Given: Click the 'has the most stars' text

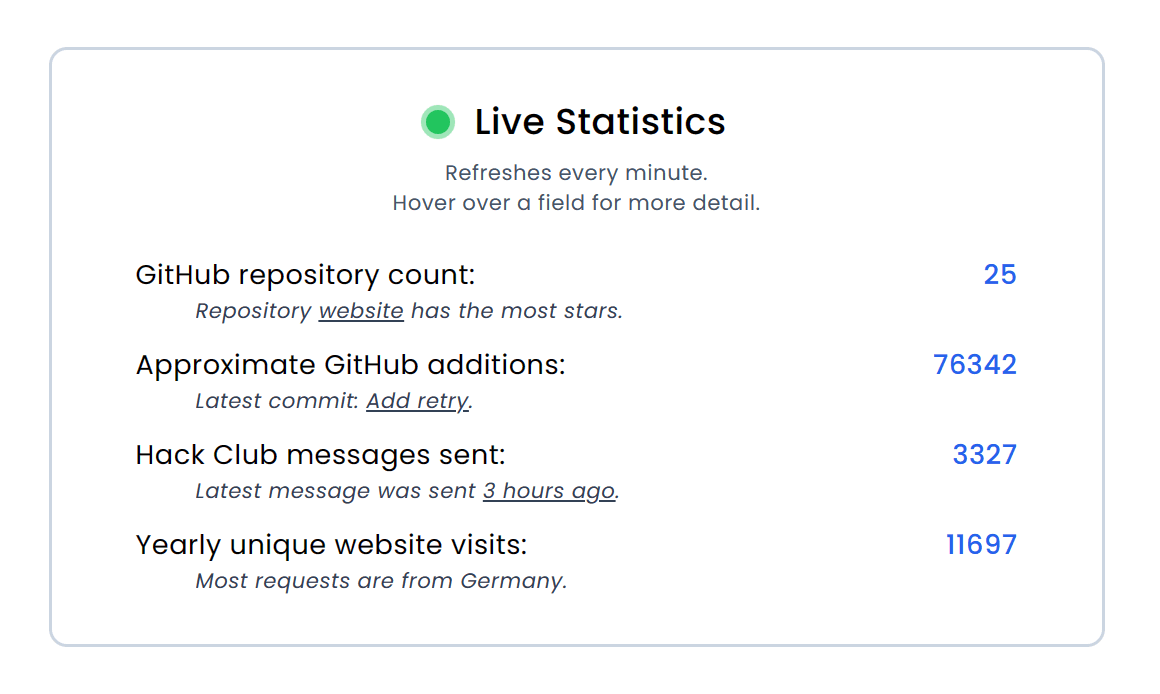Looking at the screenshot, I should click(516, 311).
